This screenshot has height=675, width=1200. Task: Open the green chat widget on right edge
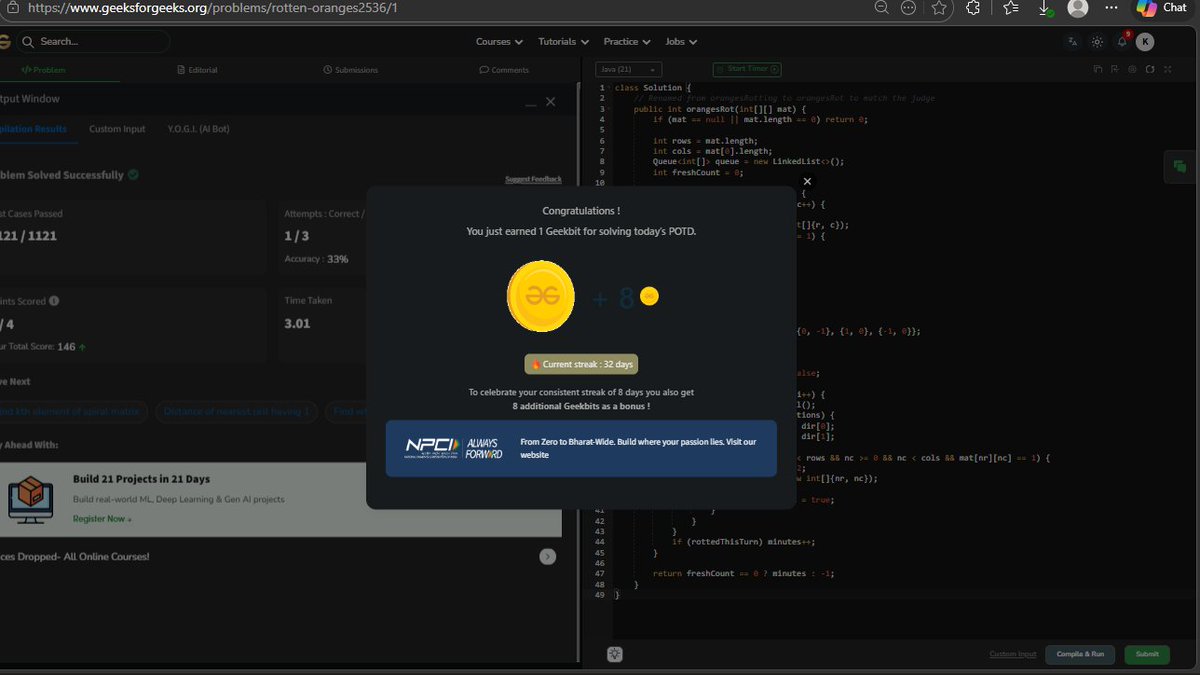tap(1180, 167)
